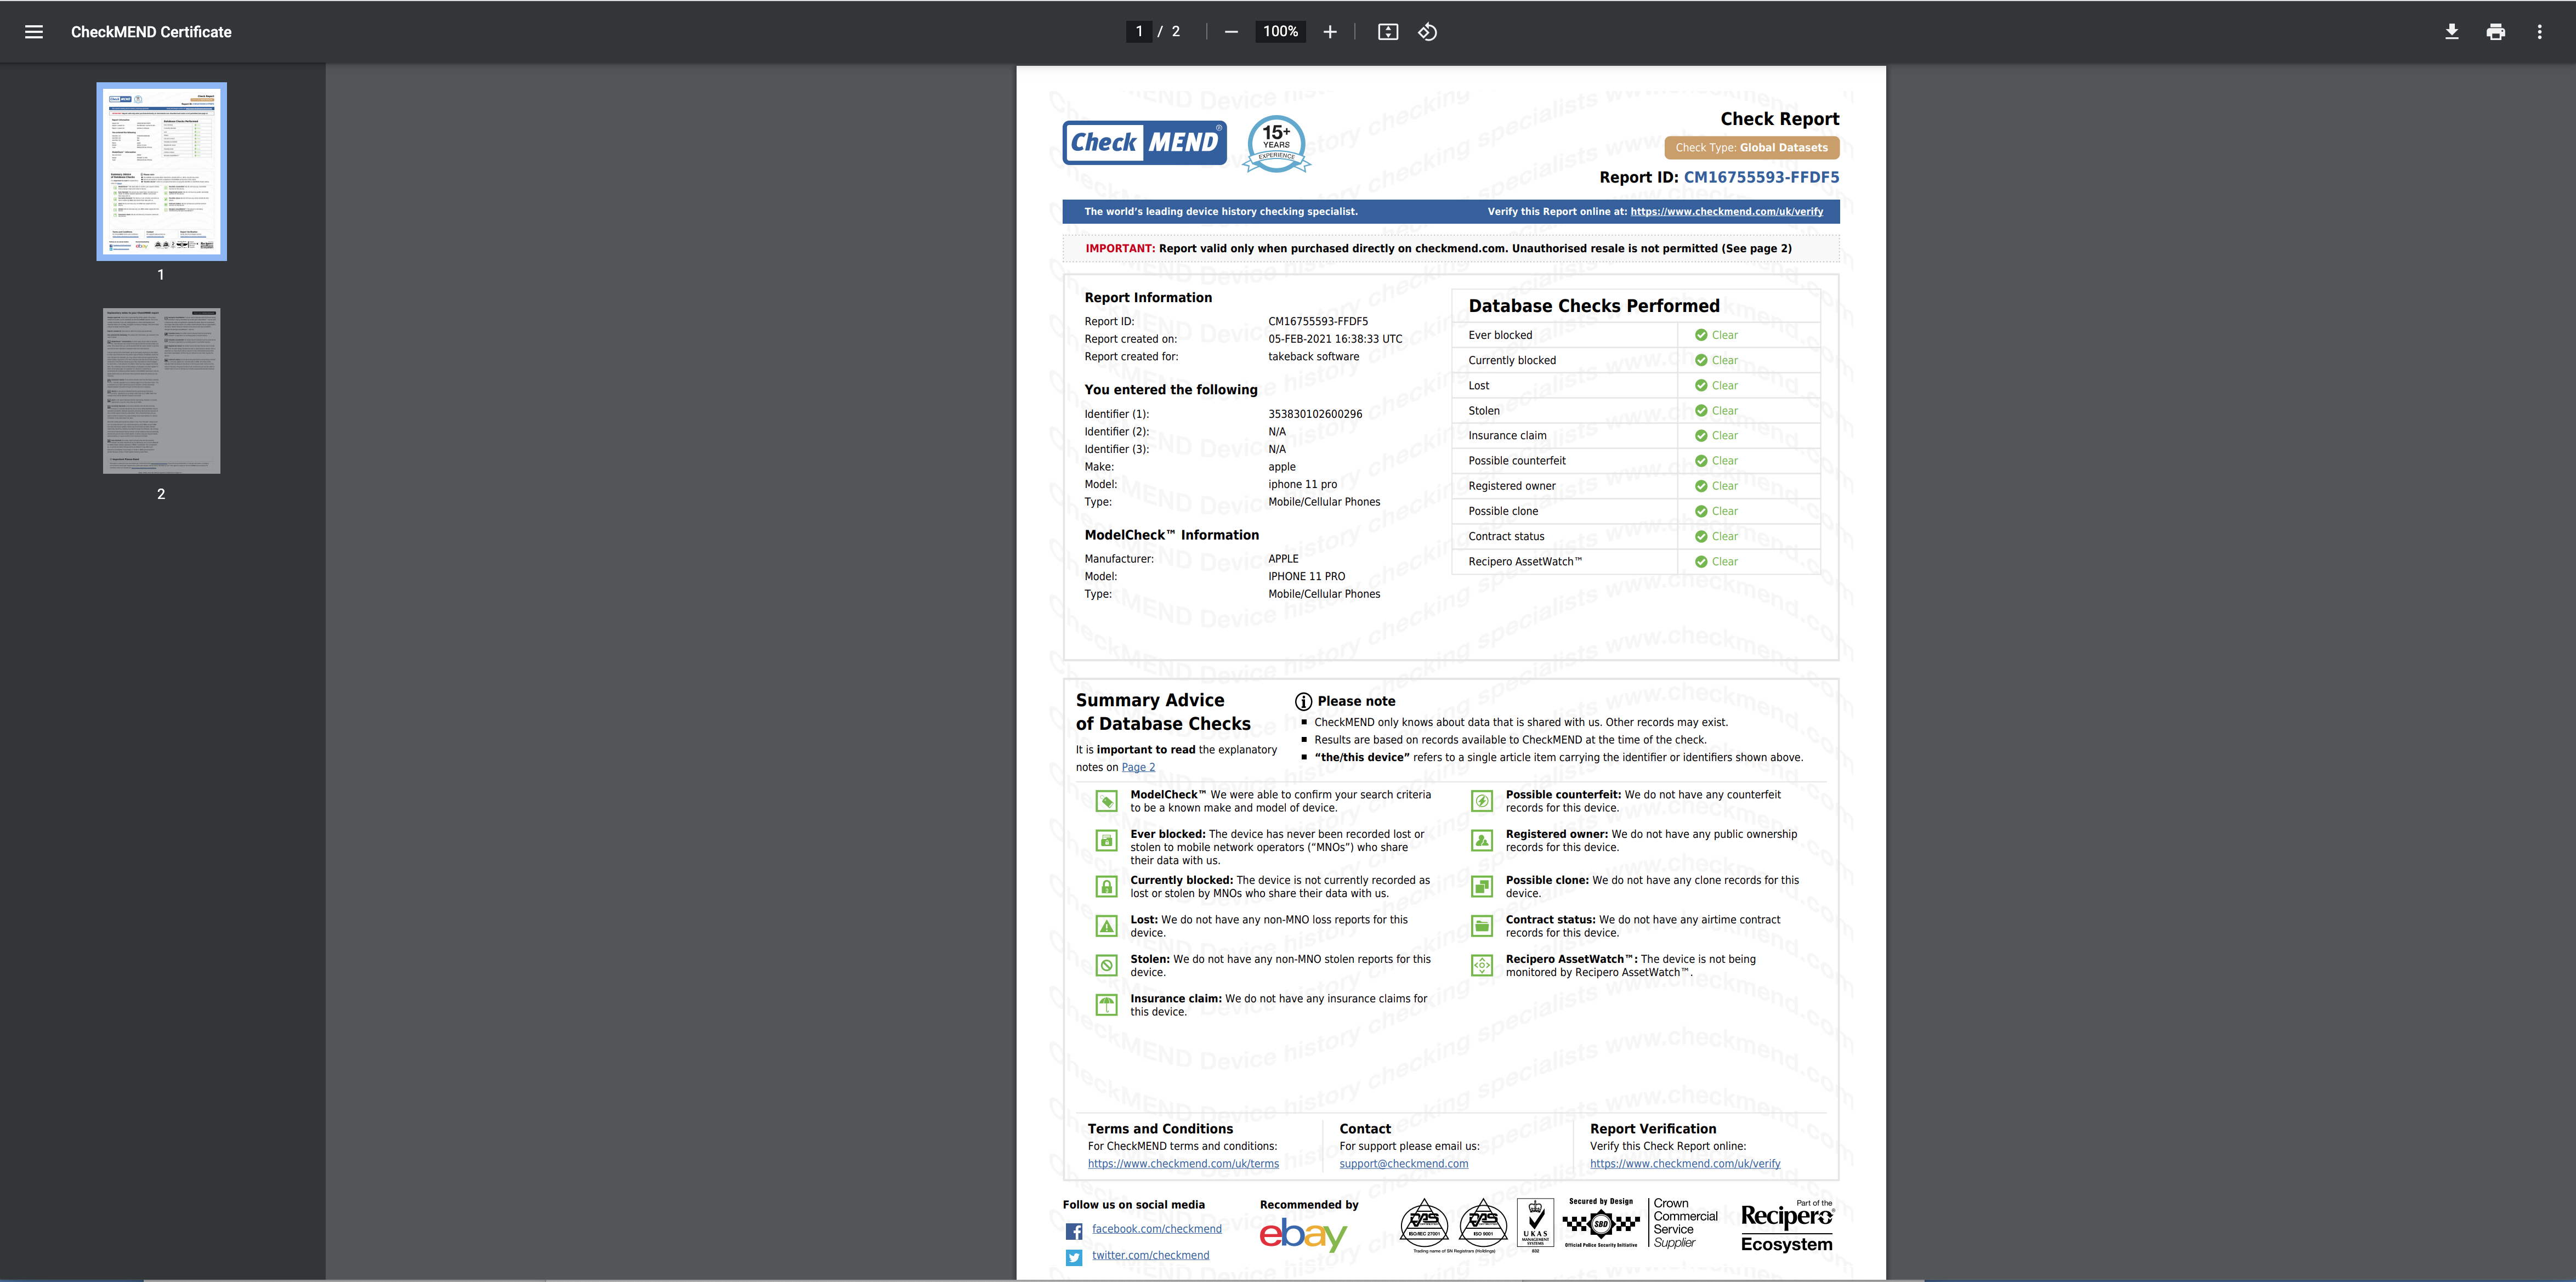Viewport: 2576px width, 1282px height.
Task: Click the identifier 353830102600296
Action: pyautogui.click(x=1315, y=414)
